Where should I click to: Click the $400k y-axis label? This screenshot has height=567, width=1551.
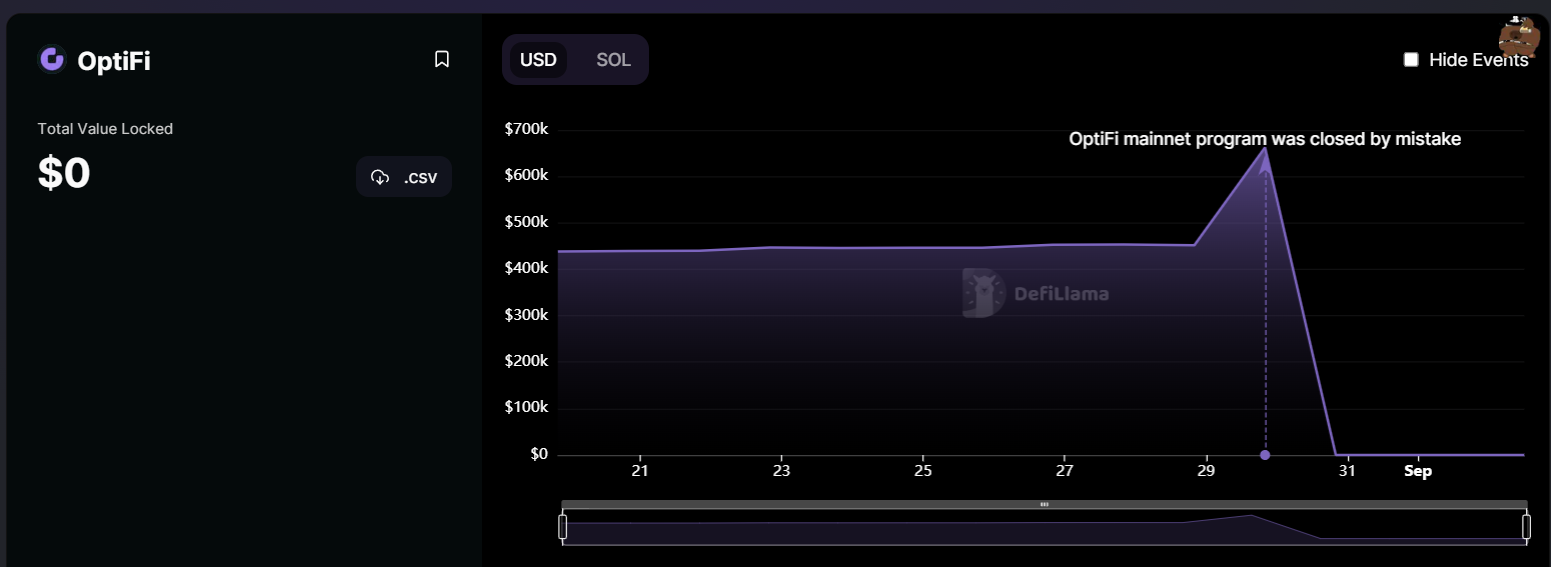click(526, 268)
